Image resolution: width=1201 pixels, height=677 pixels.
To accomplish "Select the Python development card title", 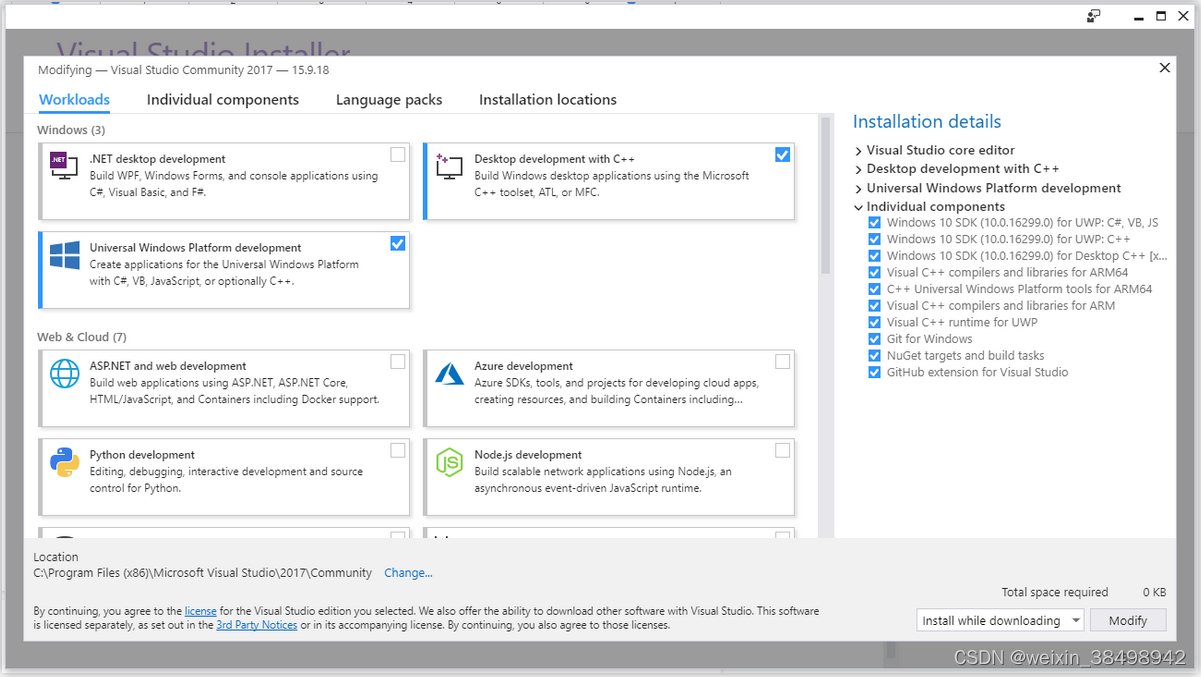I will click(143, 455).
